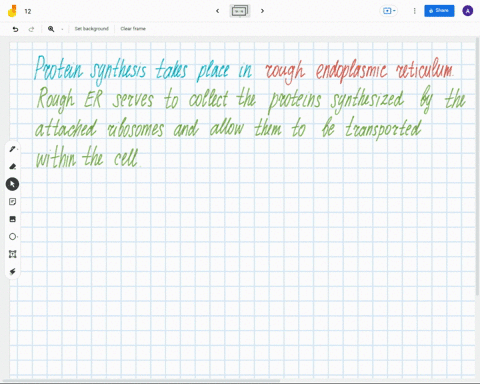480x384 pixels.
Task: Click the vertical scrollbar on the right
Action: [x=478, y=167]
